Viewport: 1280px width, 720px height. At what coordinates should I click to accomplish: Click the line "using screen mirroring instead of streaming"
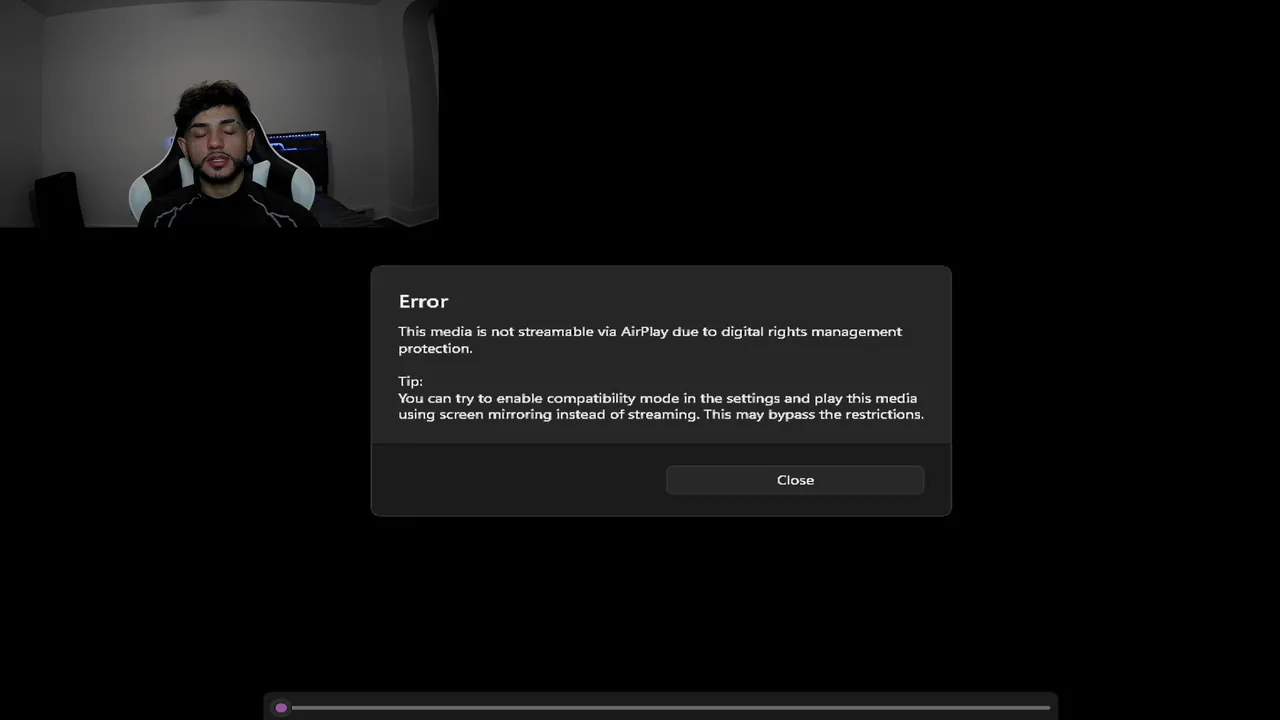pyautogui.click(x=548, y=414)
